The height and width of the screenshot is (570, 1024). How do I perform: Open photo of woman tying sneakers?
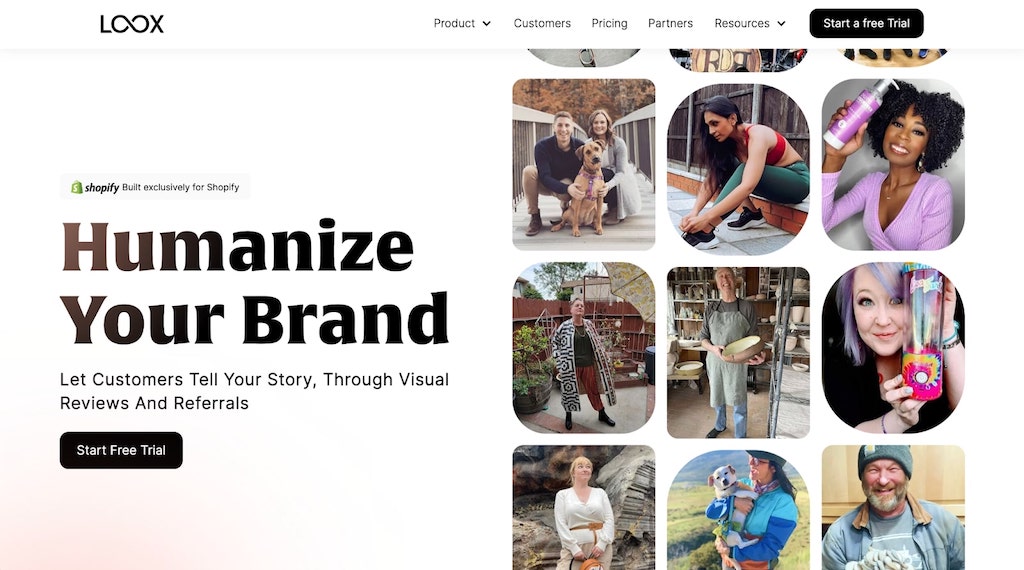[x=738, y=169]
